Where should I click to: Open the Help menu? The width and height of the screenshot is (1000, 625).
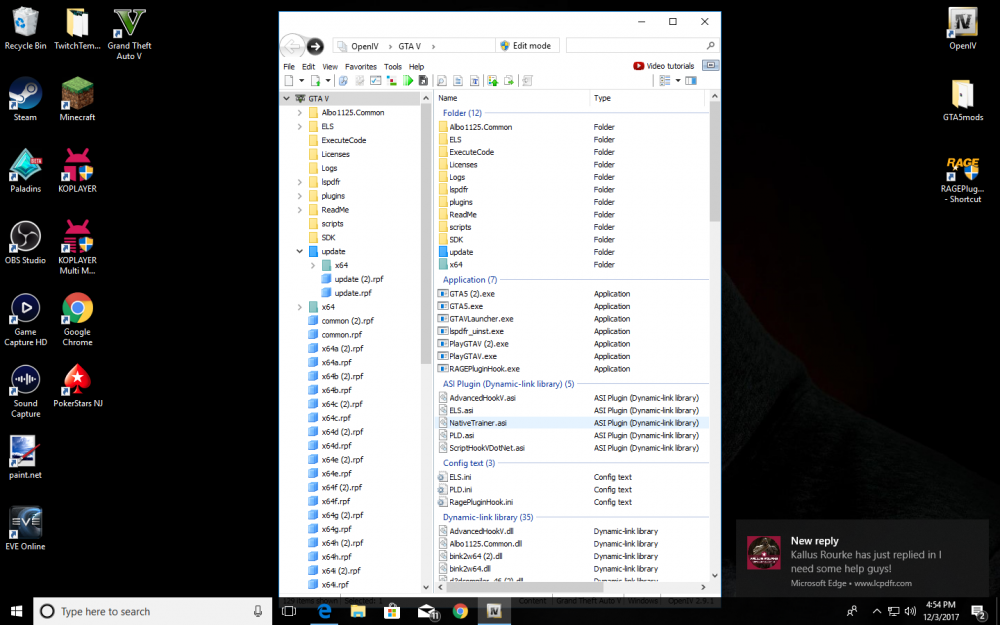click(416, 66)
